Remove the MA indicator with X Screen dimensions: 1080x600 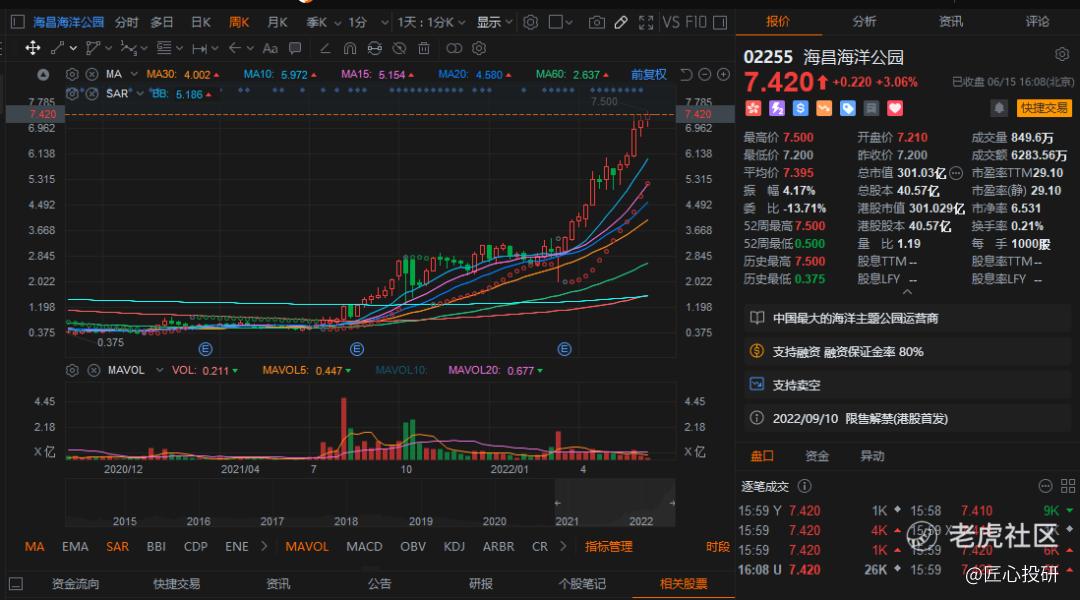click(x=92, y=74)
